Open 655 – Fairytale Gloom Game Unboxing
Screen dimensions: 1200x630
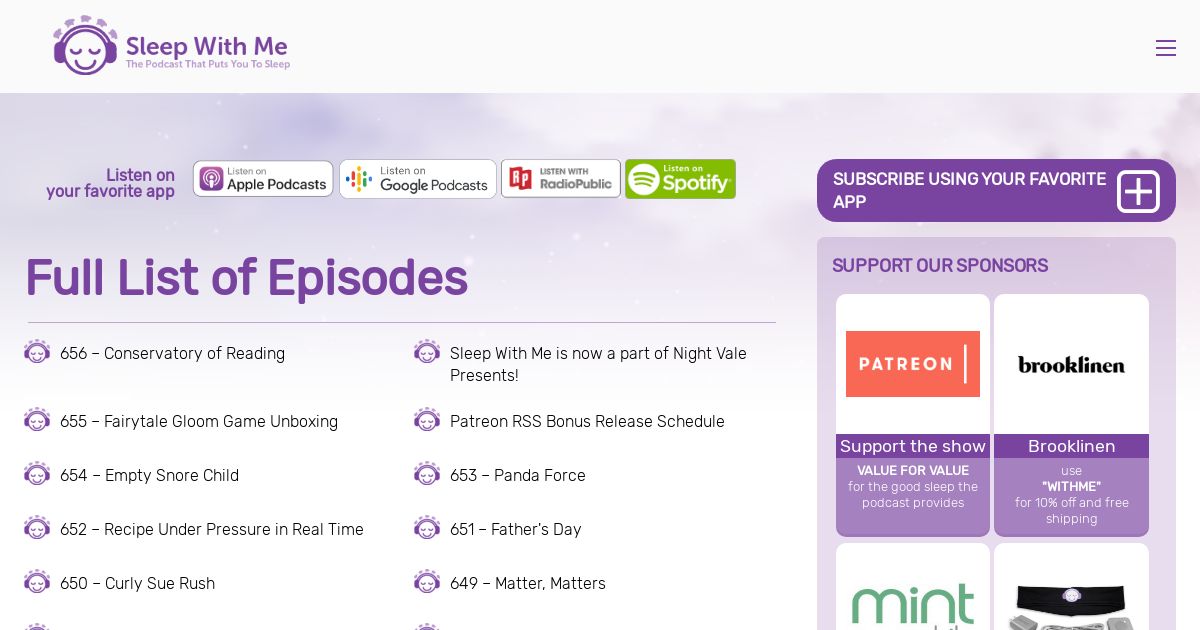pos(199,421)
